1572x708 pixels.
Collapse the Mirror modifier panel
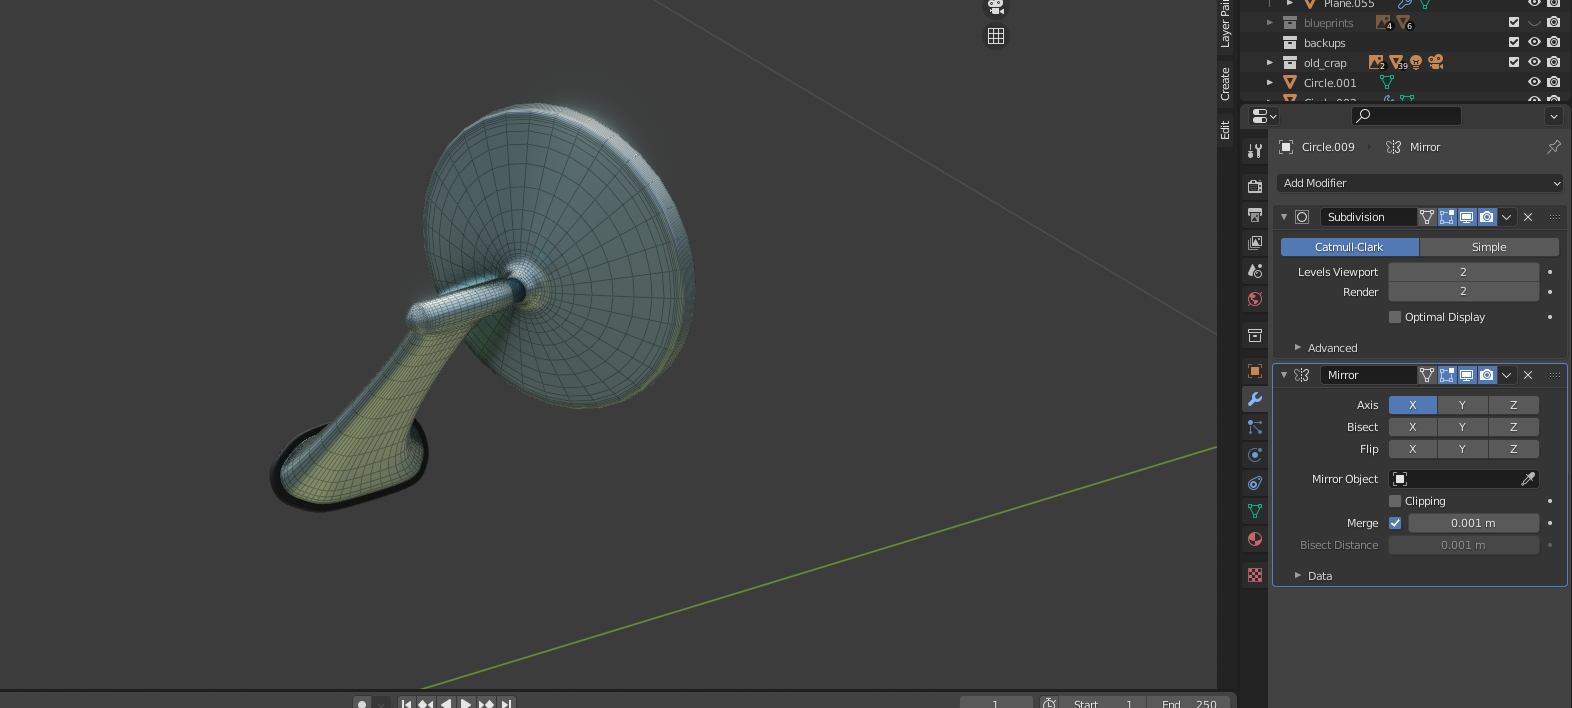[1284, 375]
